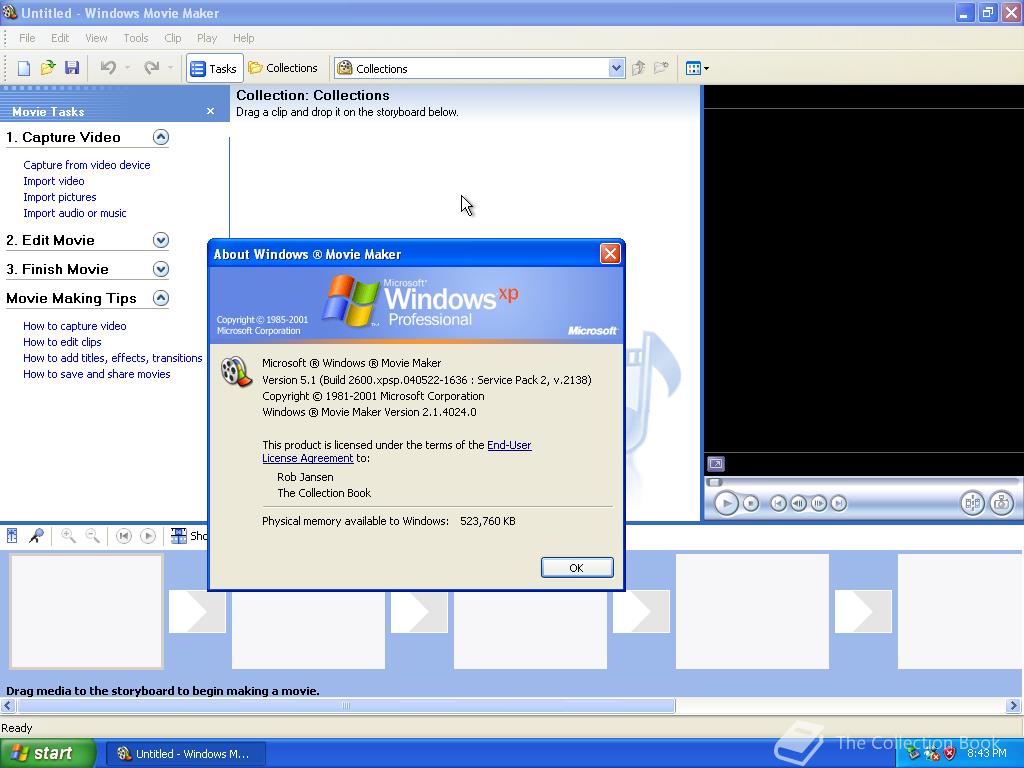Click the Import pictures link
This screenshot has width=1024, height=768.
(59, 197)
